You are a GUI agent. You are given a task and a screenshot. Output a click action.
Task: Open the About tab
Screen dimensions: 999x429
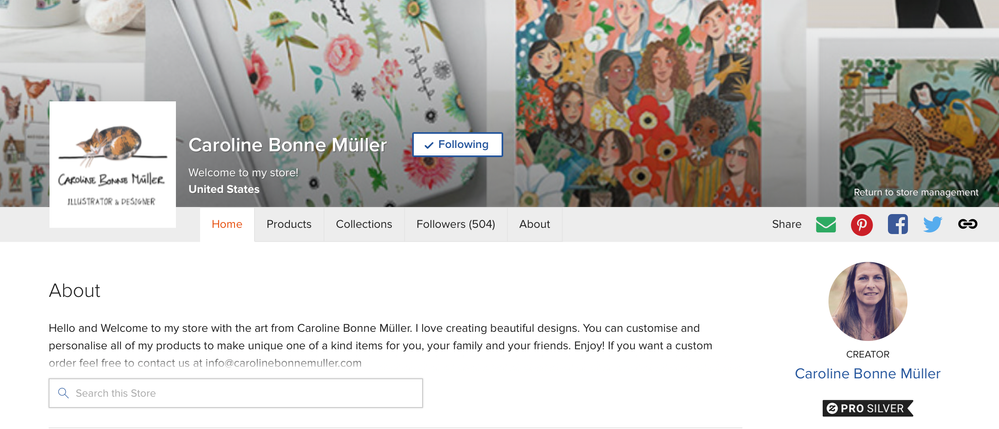(535, 224)
